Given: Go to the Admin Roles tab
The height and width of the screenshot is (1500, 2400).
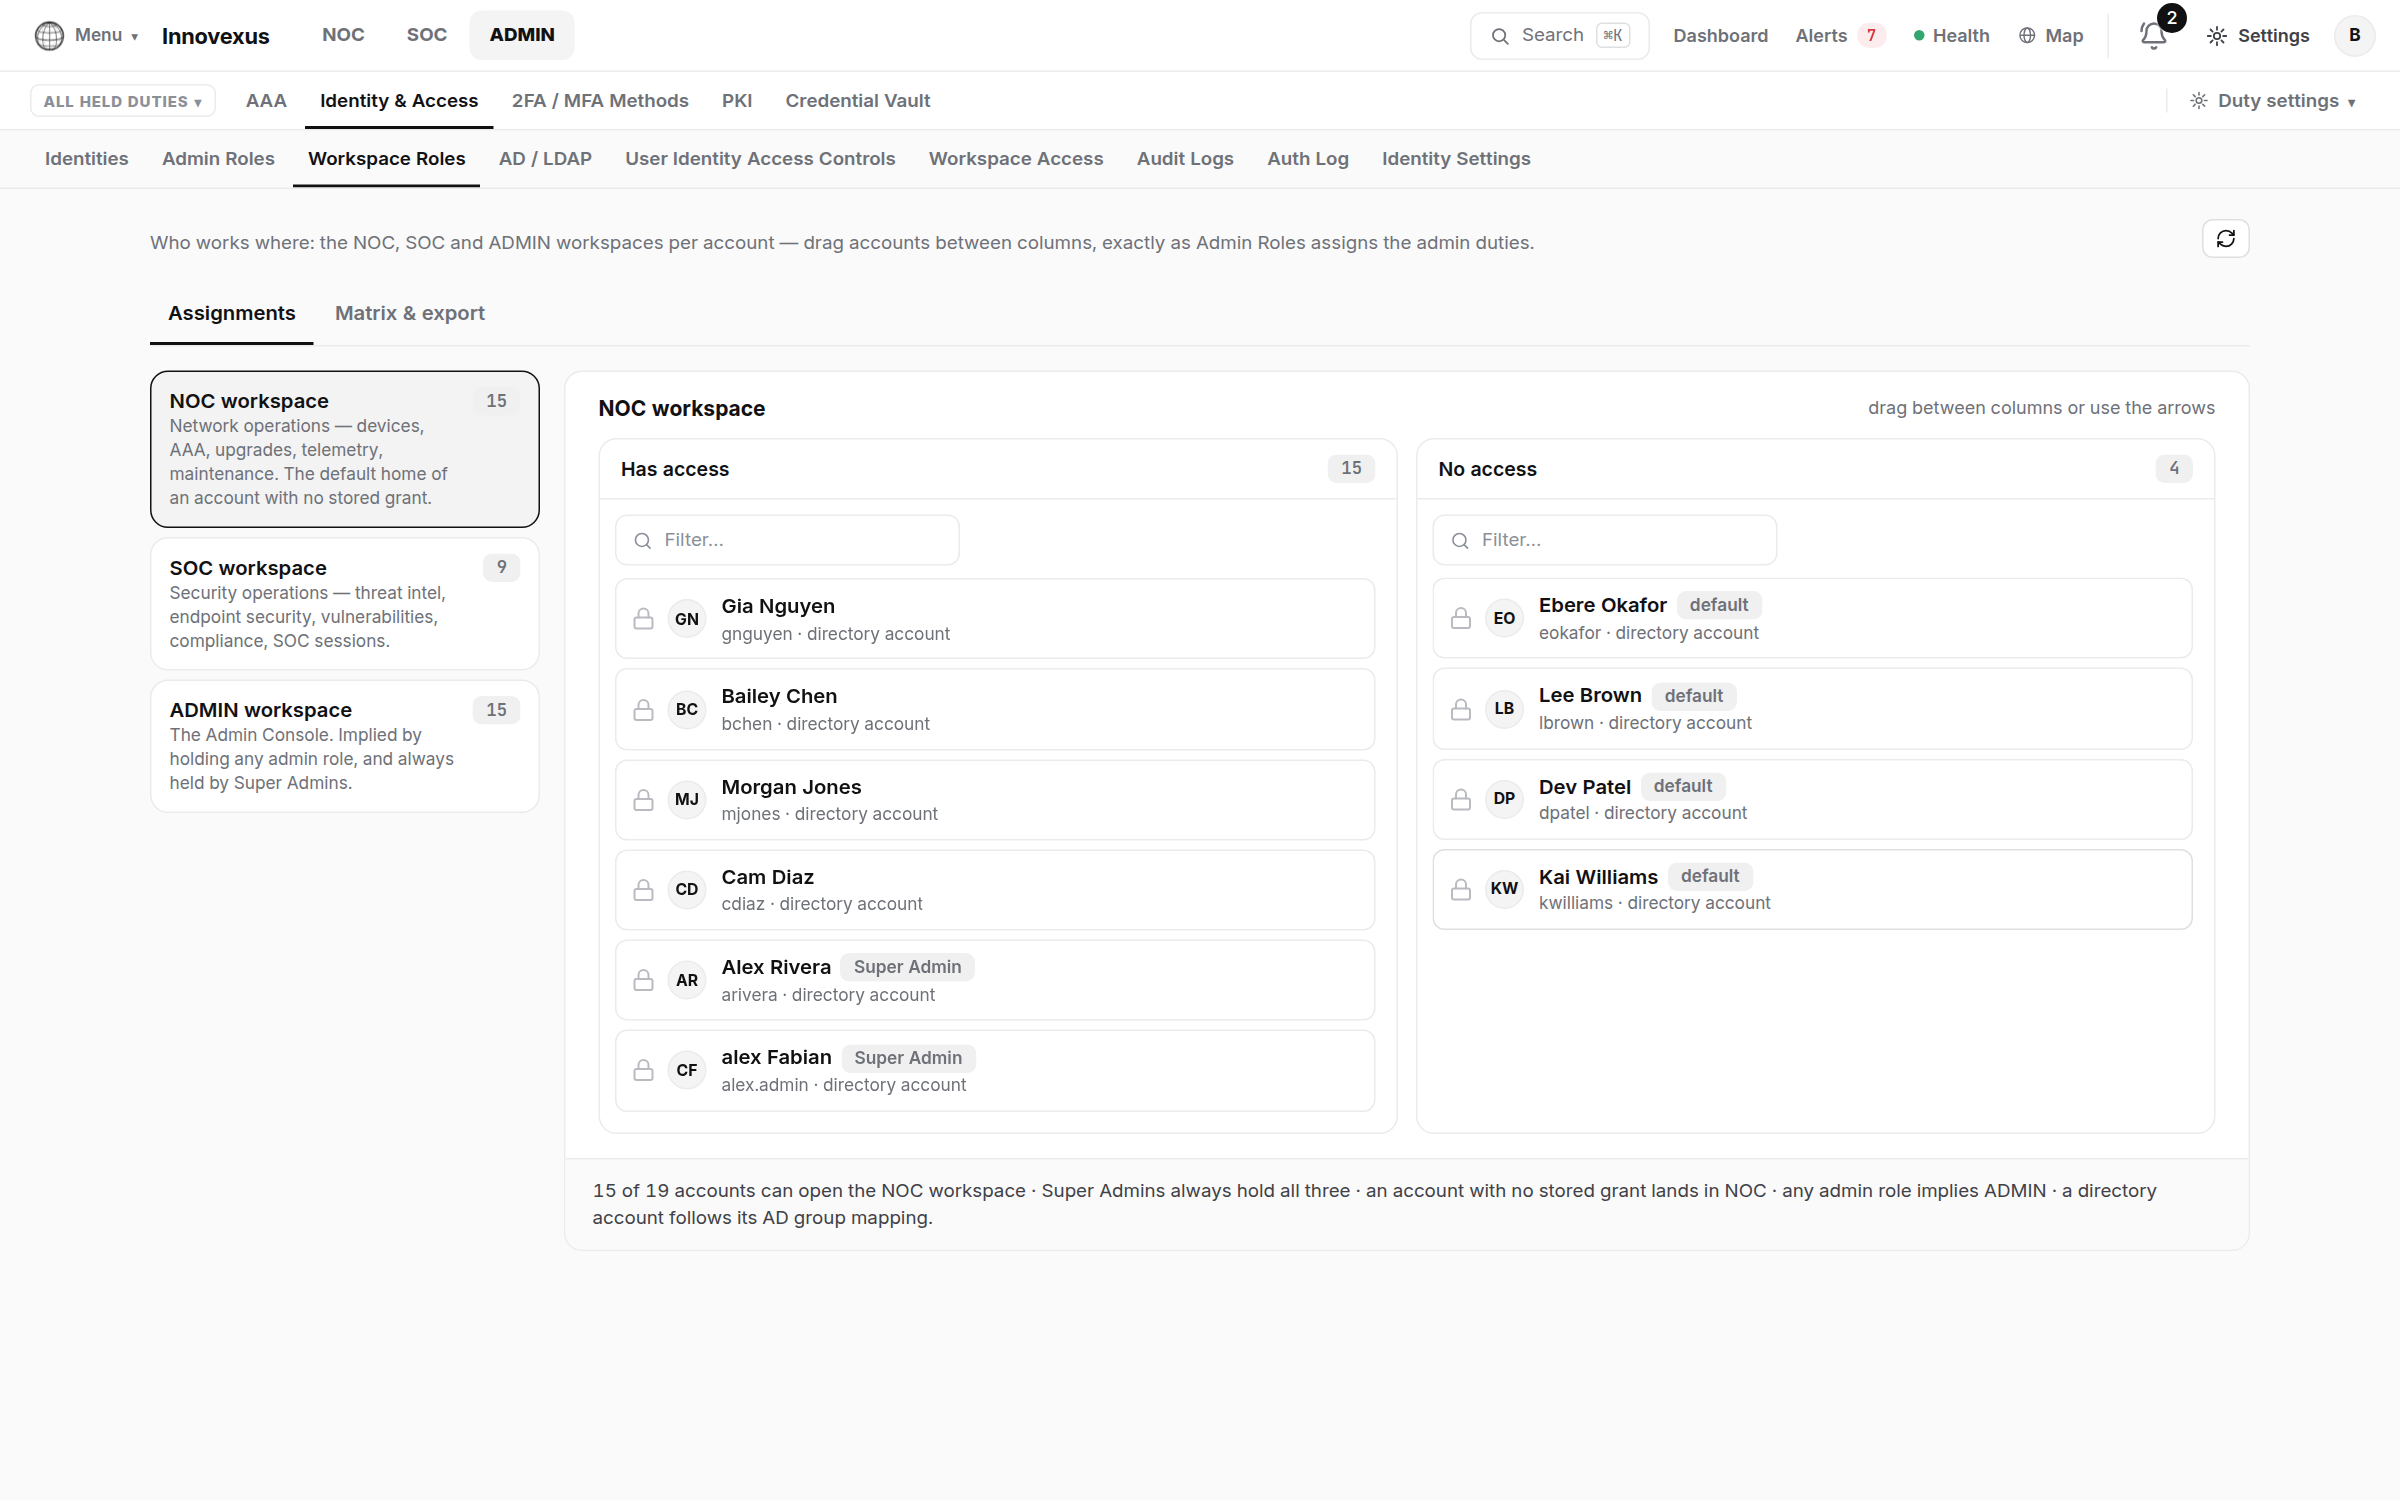Looking at the screenshot, I should pyautogui.click(x=218, y=159).
